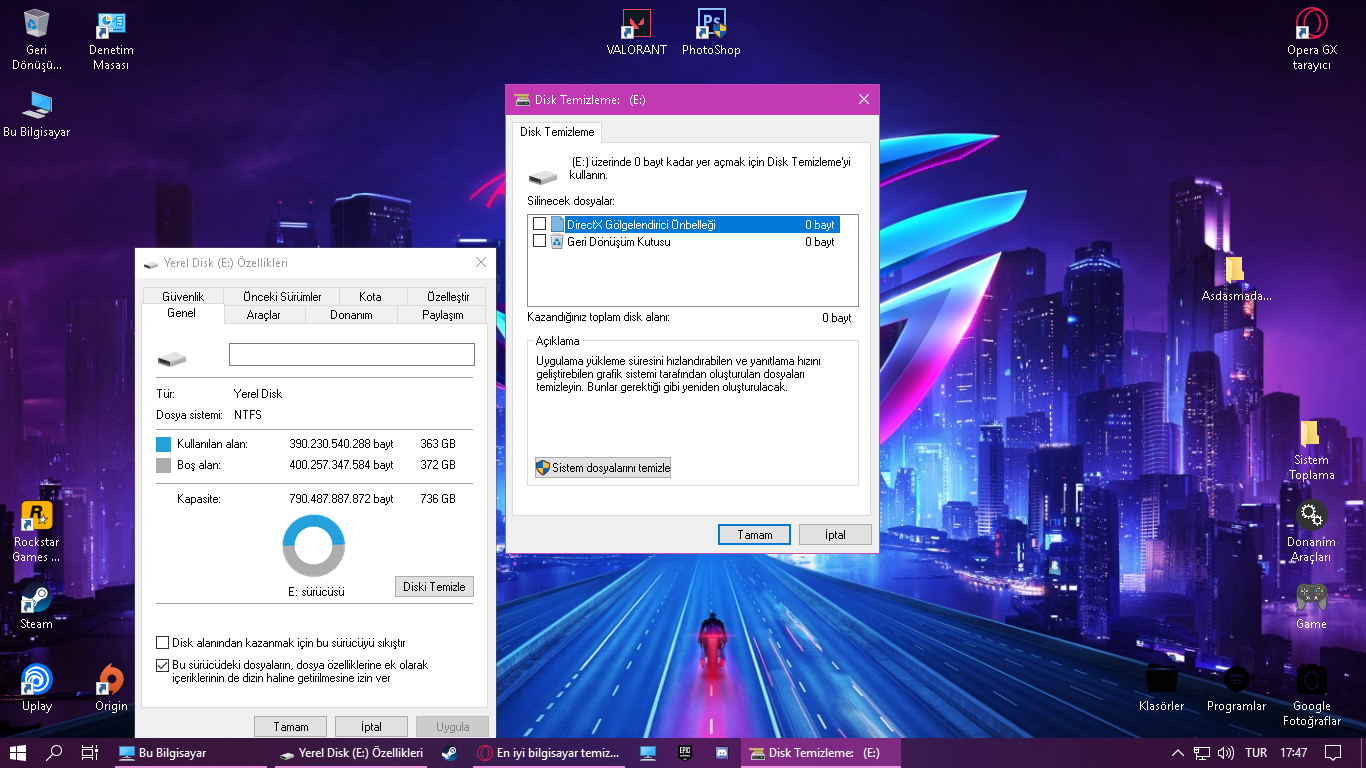Open the Google Fotoğraflar desktop icon
The height and width of the screenshot is (768, 1366).
[1311, 696]
